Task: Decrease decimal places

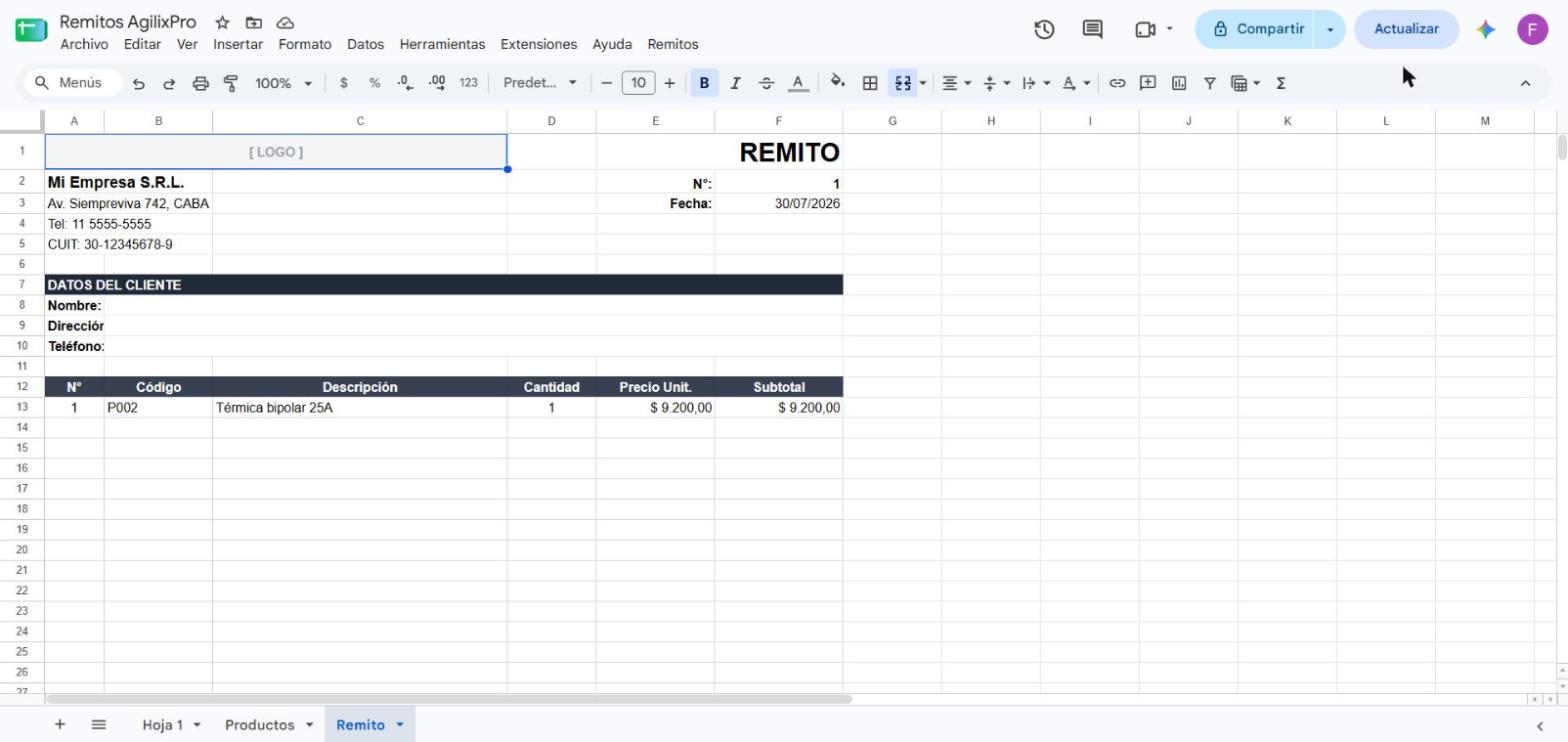Action: (x=405, y=83)
